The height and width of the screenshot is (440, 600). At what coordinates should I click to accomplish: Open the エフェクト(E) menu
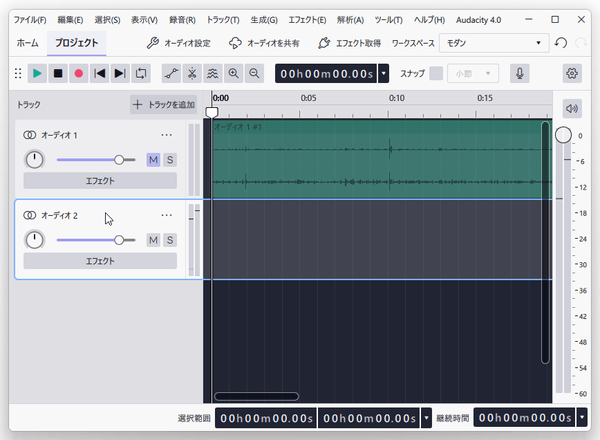click(307, 20)
